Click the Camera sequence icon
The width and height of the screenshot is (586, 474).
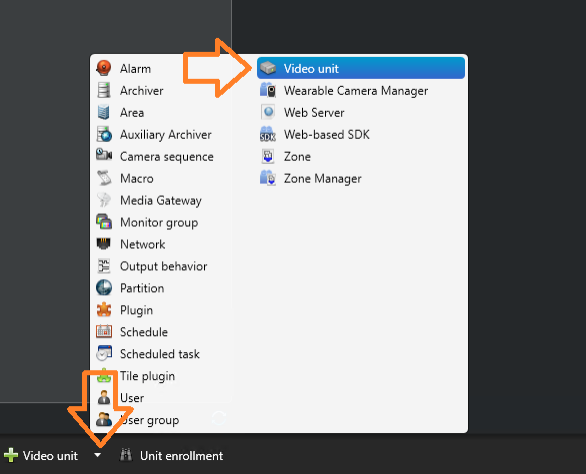click(x=104, y=154)
